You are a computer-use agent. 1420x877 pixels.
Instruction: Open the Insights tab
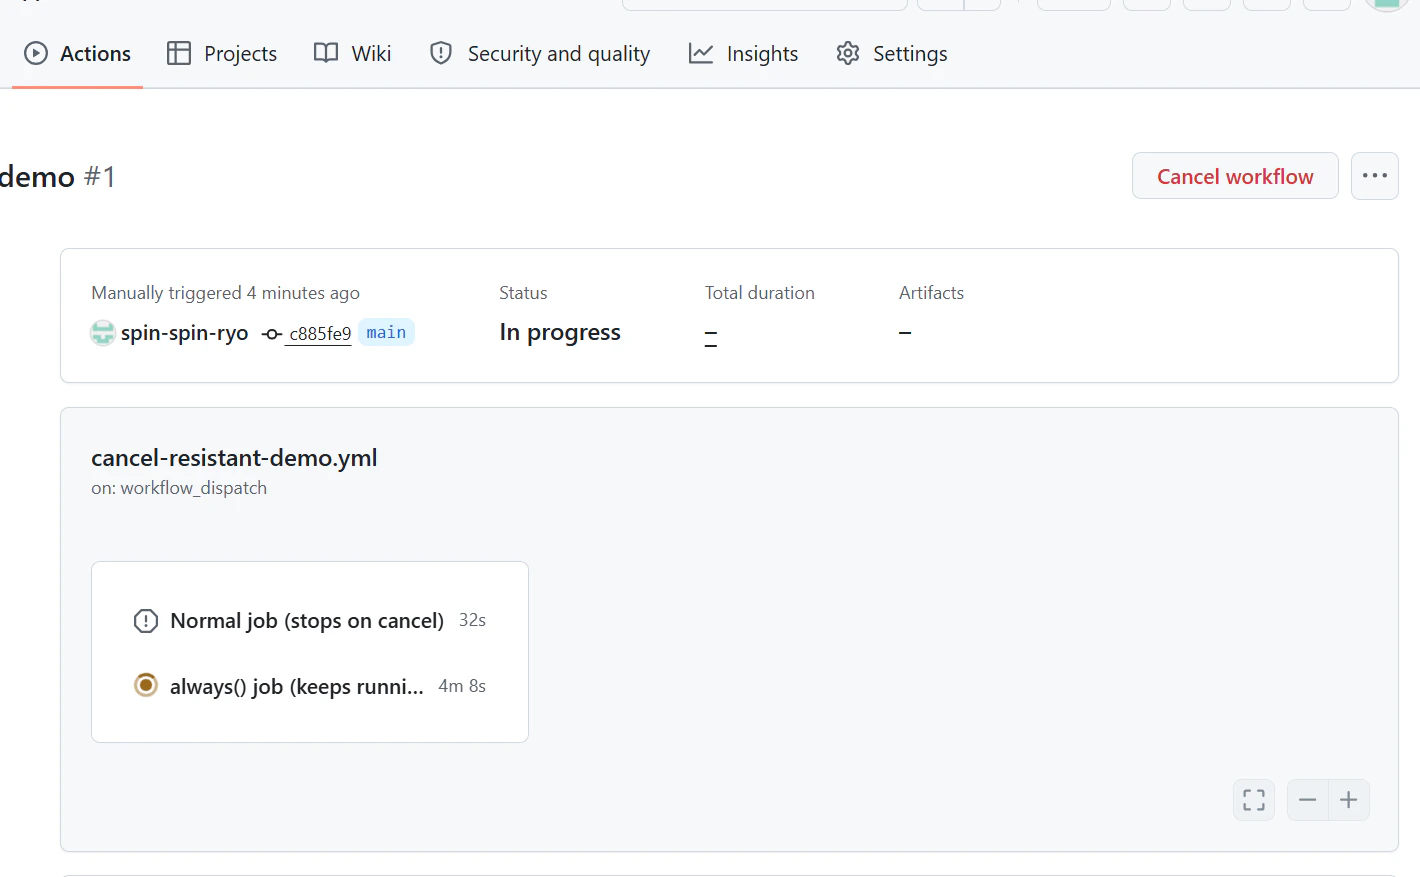(x=743, y=54)
